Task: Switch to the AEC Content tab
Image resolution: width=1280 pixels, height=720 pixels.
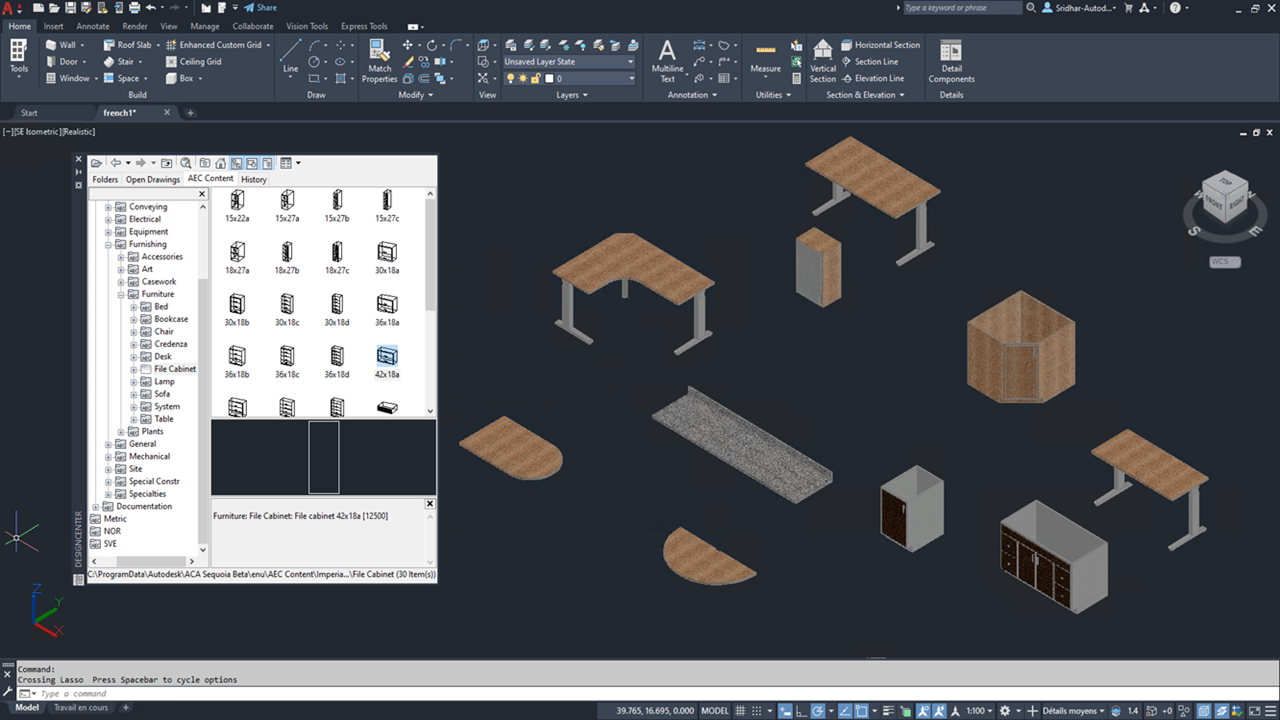Action: (210, 178)
